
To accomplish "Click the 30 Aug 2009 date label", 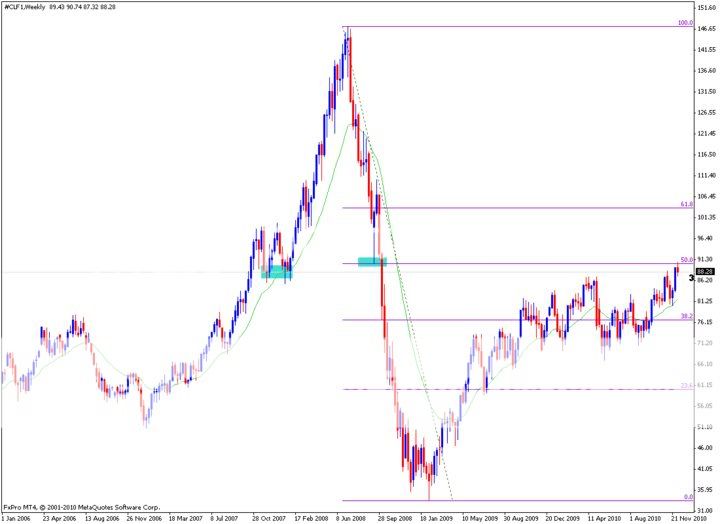I will tap(522, 518).
